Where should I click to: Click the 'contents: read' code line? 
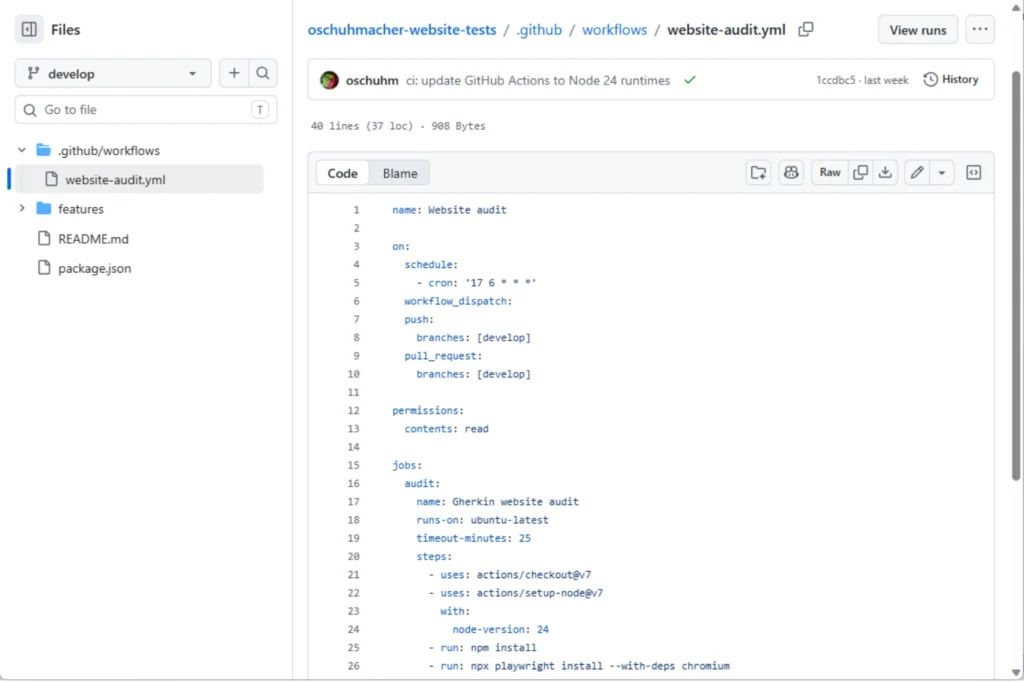(446, 429)
